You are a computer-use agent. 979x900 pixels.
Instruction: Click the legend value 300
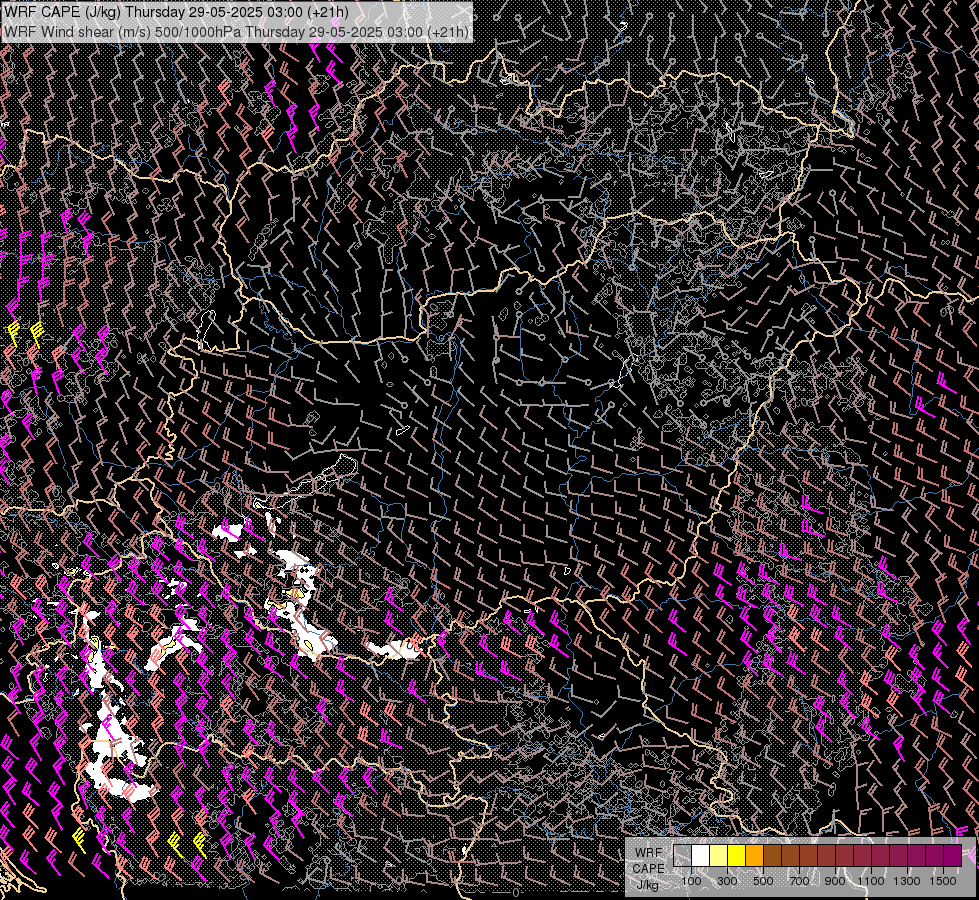coord(727,881)
